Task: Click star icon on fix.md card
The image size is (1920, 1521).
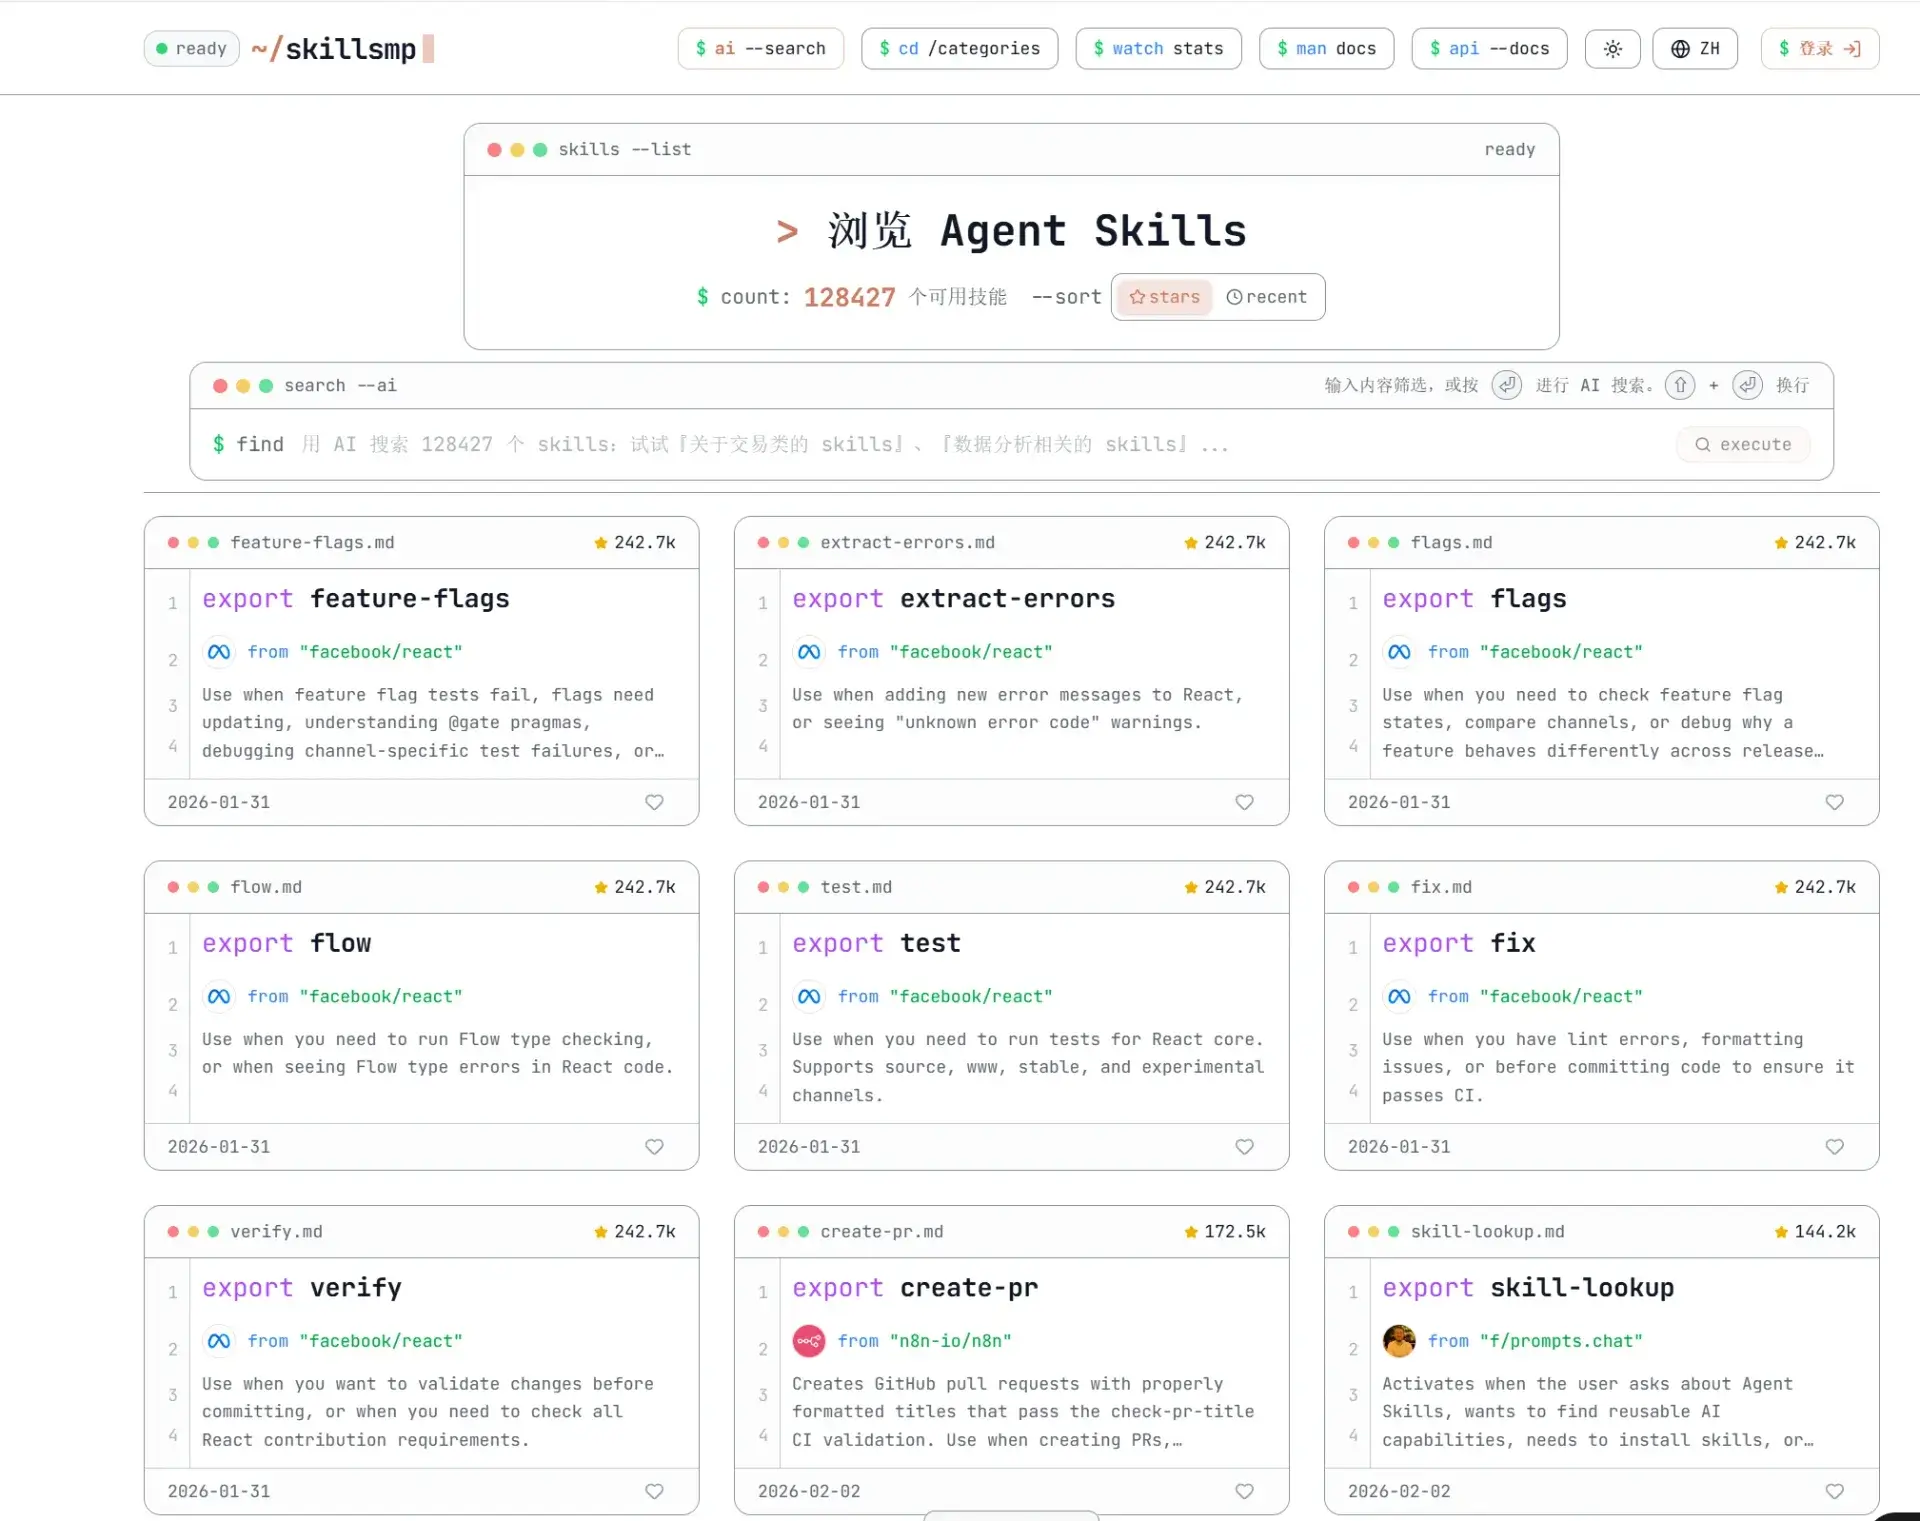Action: (x=1781, y=887)
